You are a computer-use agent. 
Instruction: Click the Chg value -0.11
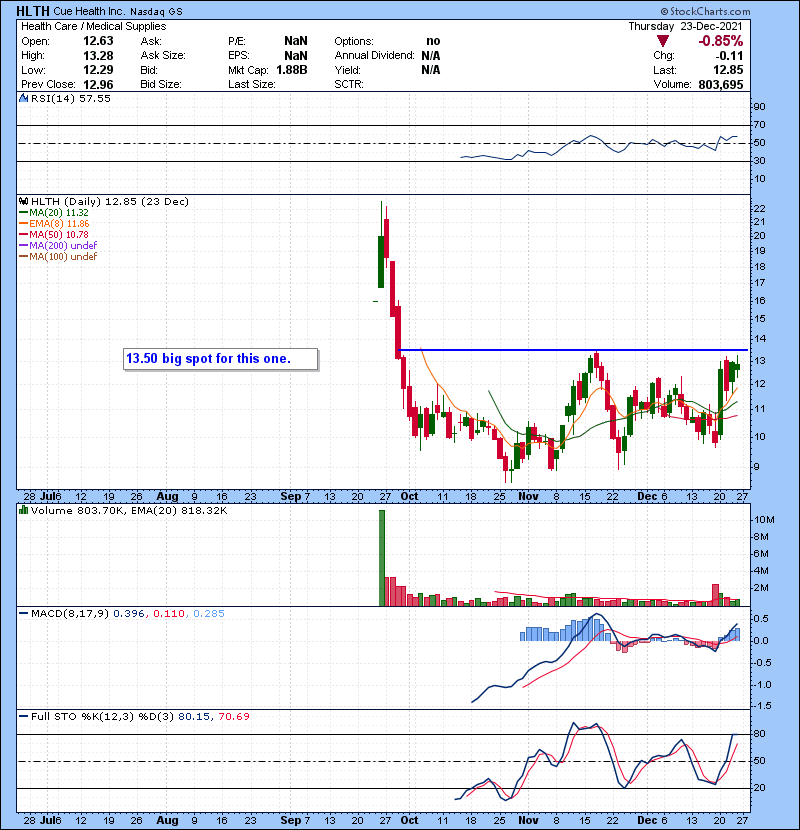[729, 56]
